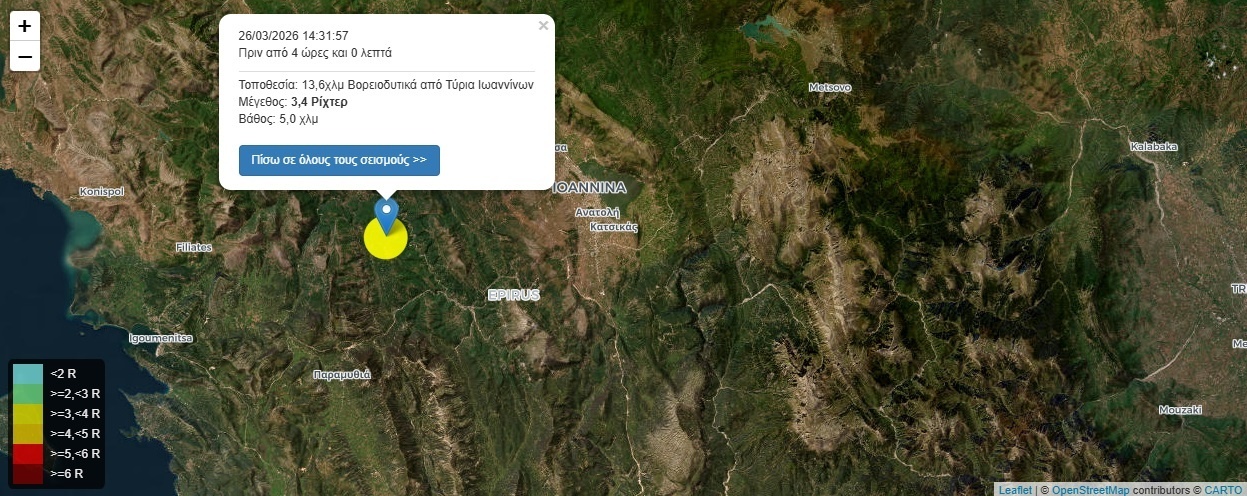Click the Metsovo town label
This screenshot has width=1247, height=496.
pyautogui.click(x=830, y=88)
